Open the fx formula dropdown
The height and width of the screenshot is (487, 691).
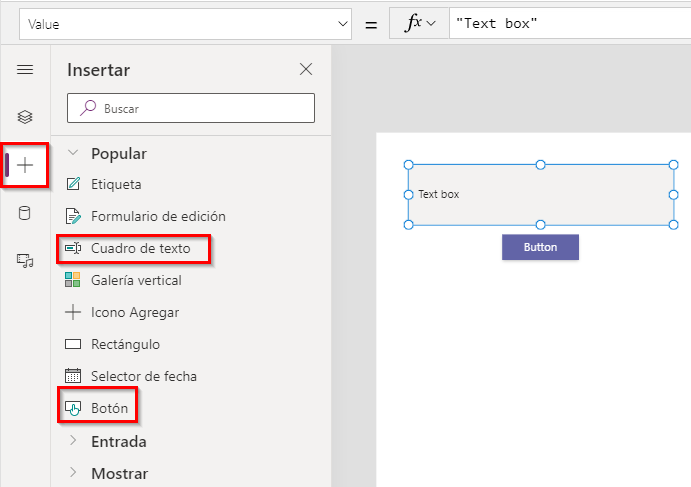[420, 23]
